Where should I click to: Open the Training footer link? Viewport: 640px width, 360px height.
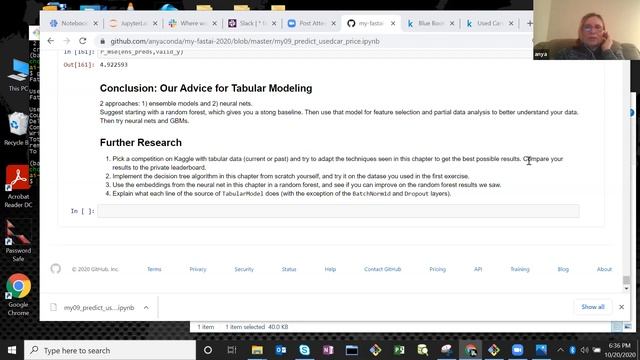point(520,269)
